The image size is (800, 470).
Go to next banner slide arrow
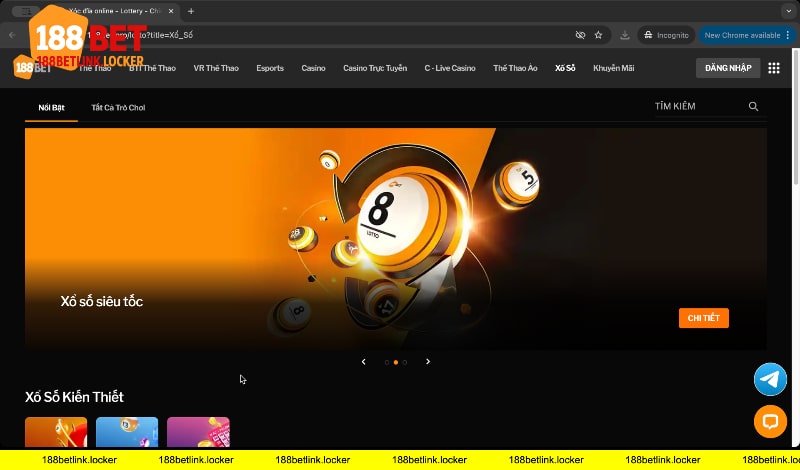coord(428,362)
